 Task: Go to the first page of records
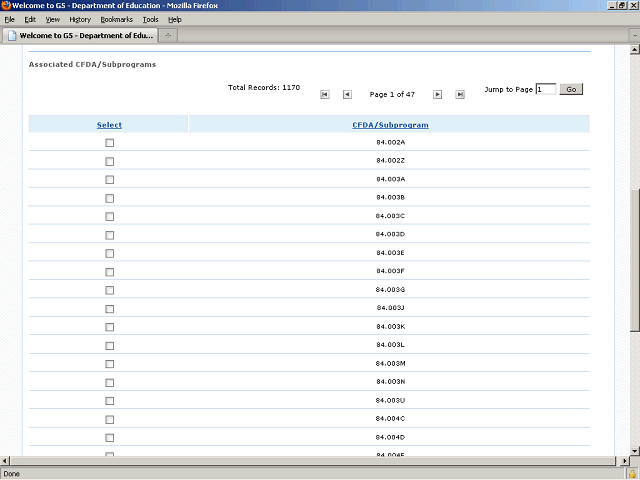coord(325,95)
